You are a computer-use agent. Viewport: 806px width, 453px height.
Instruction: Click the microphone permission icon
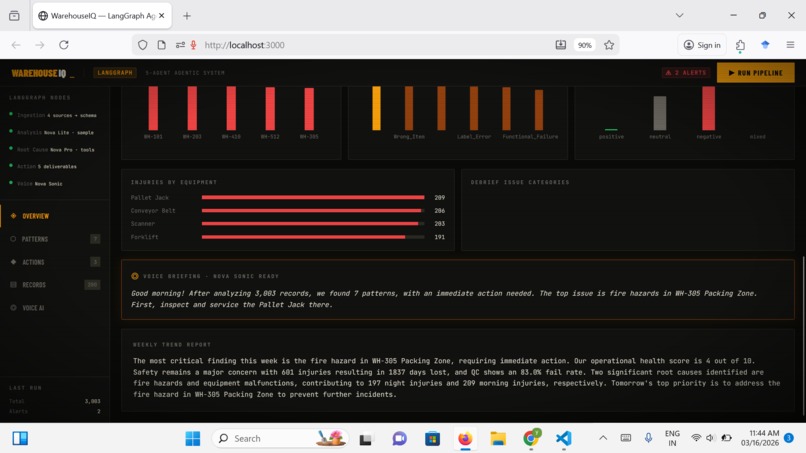click(193, 45)
